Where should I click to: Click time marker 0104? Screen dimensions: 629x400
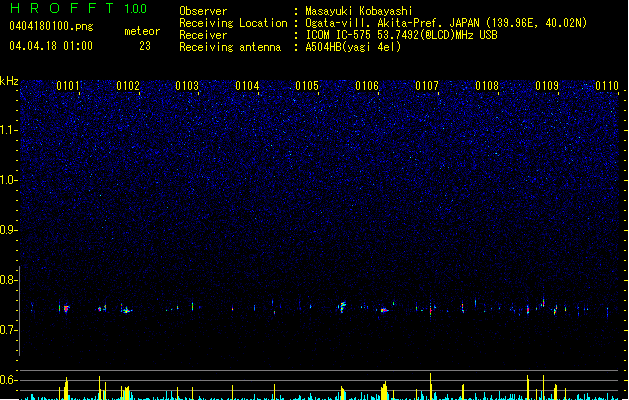coord(247,86)
